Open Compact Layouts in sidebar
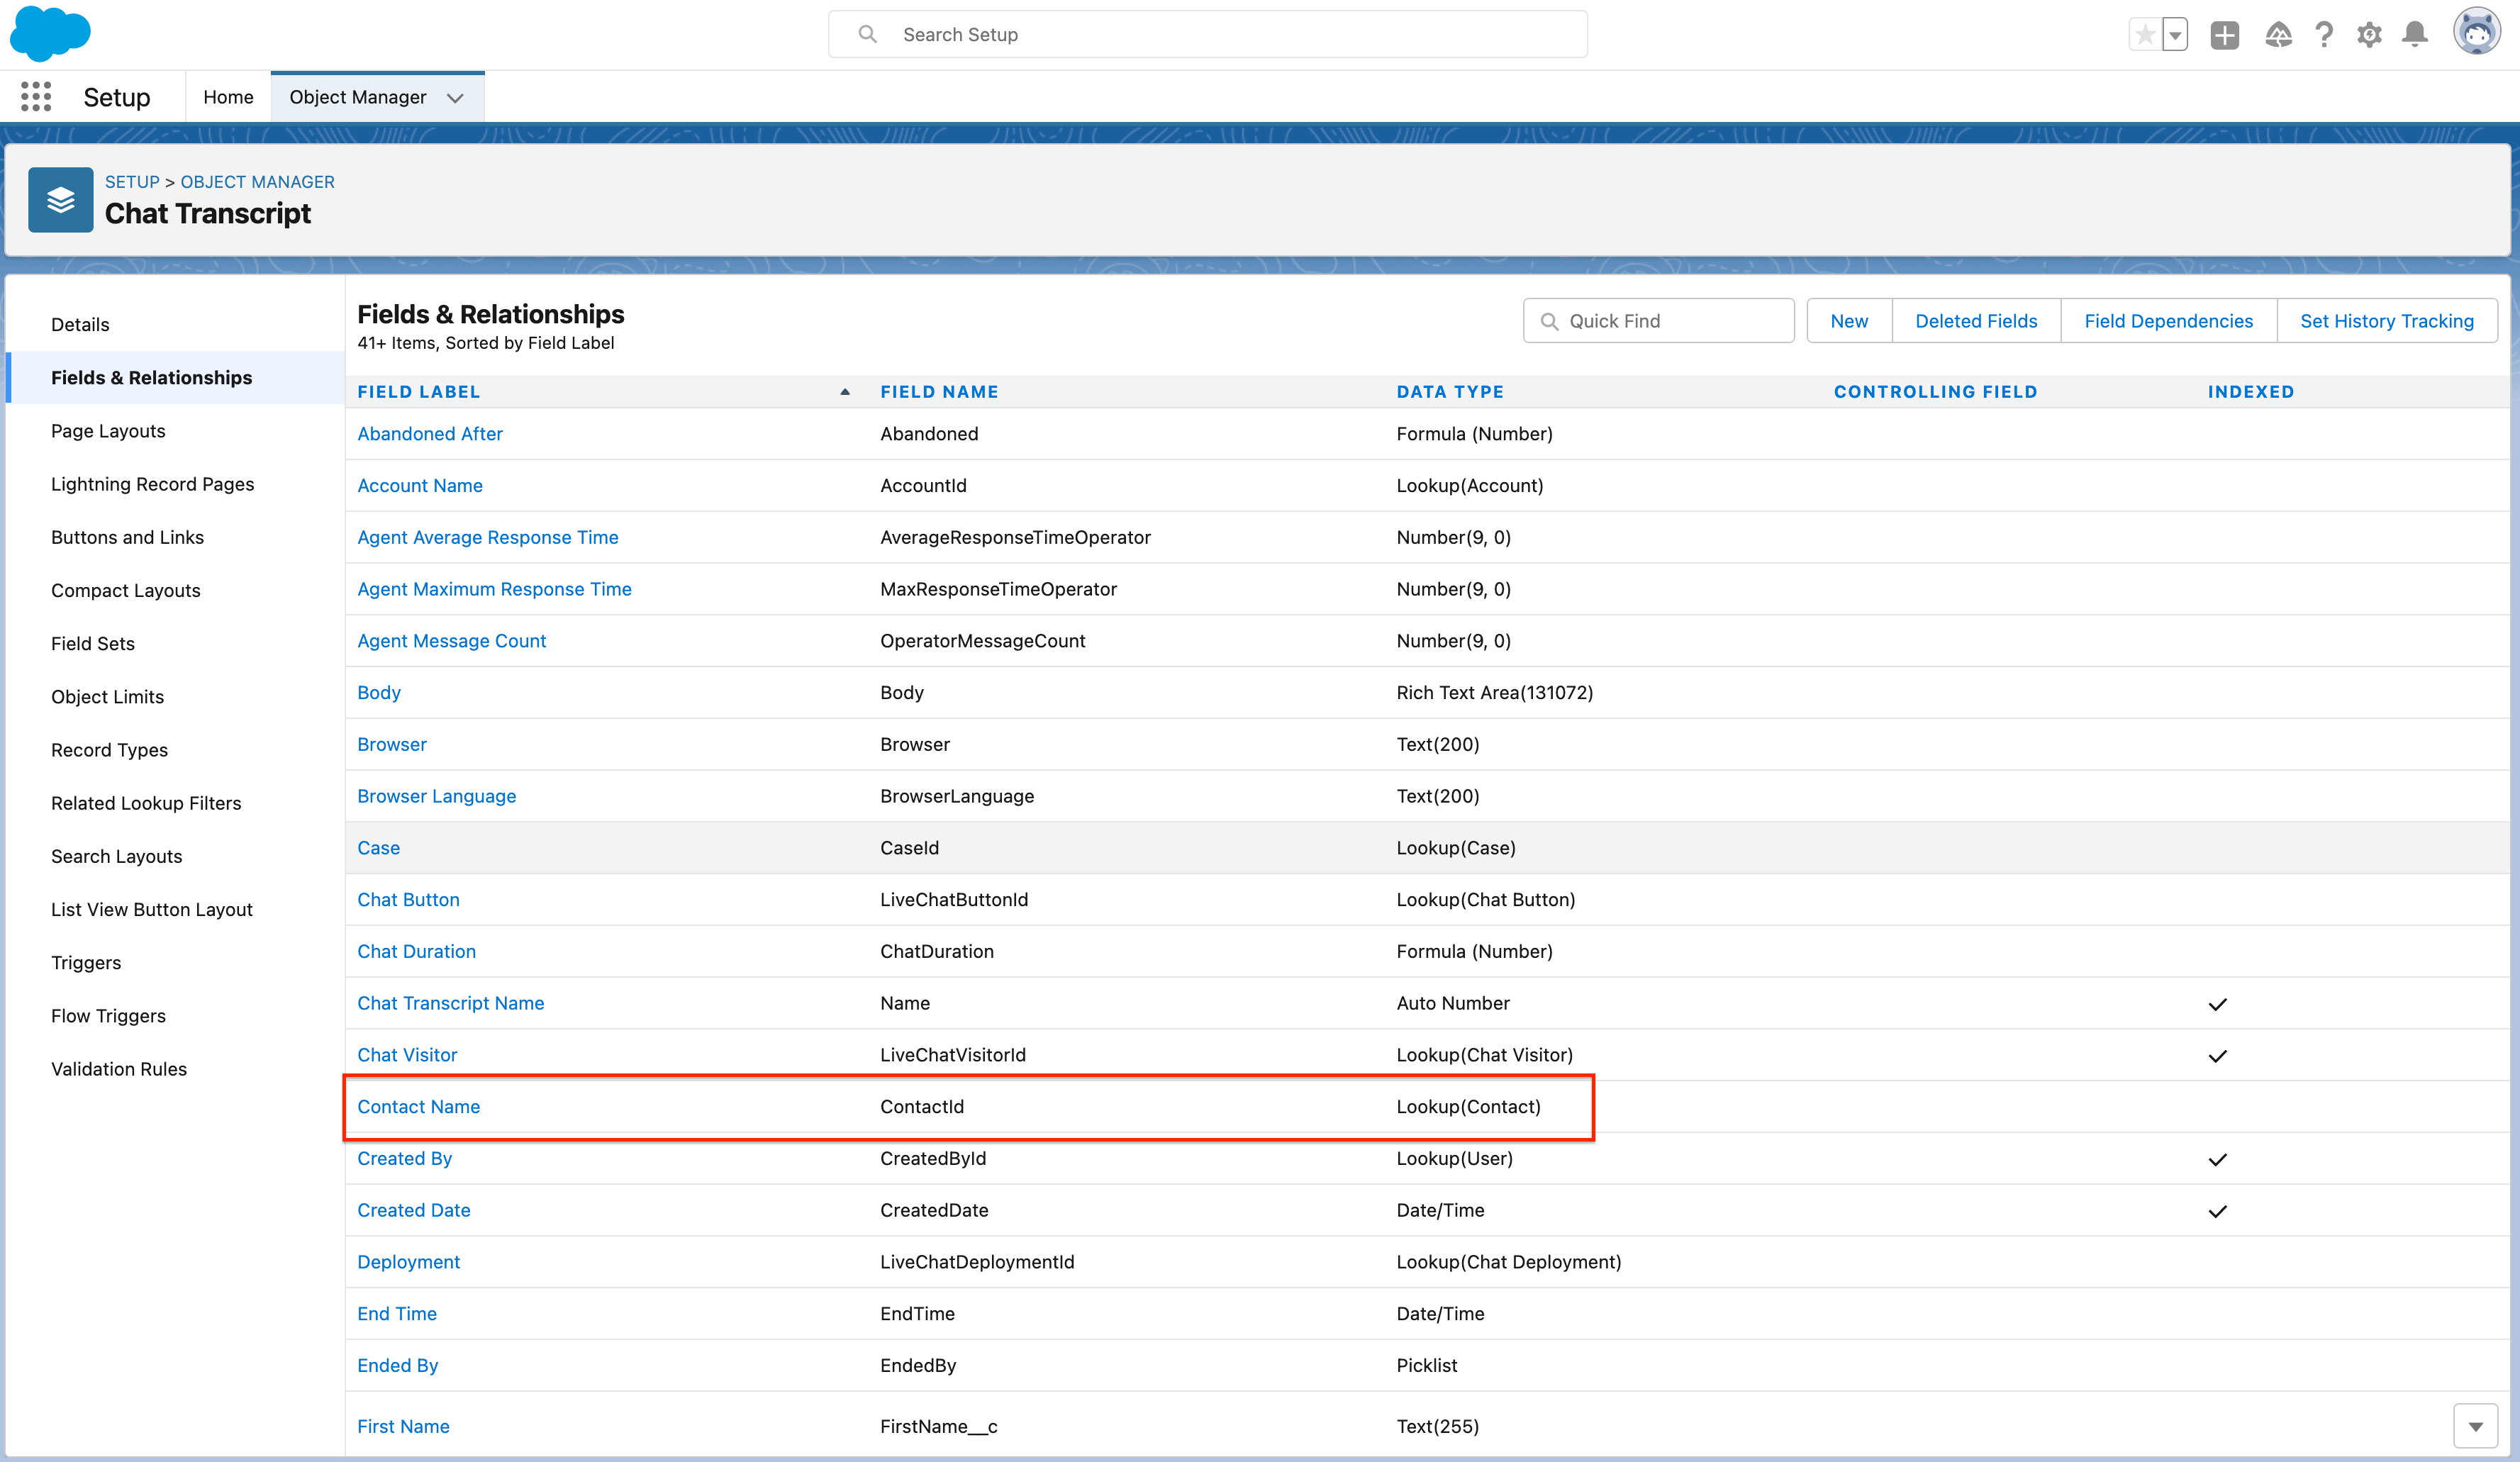 point(125,590)
